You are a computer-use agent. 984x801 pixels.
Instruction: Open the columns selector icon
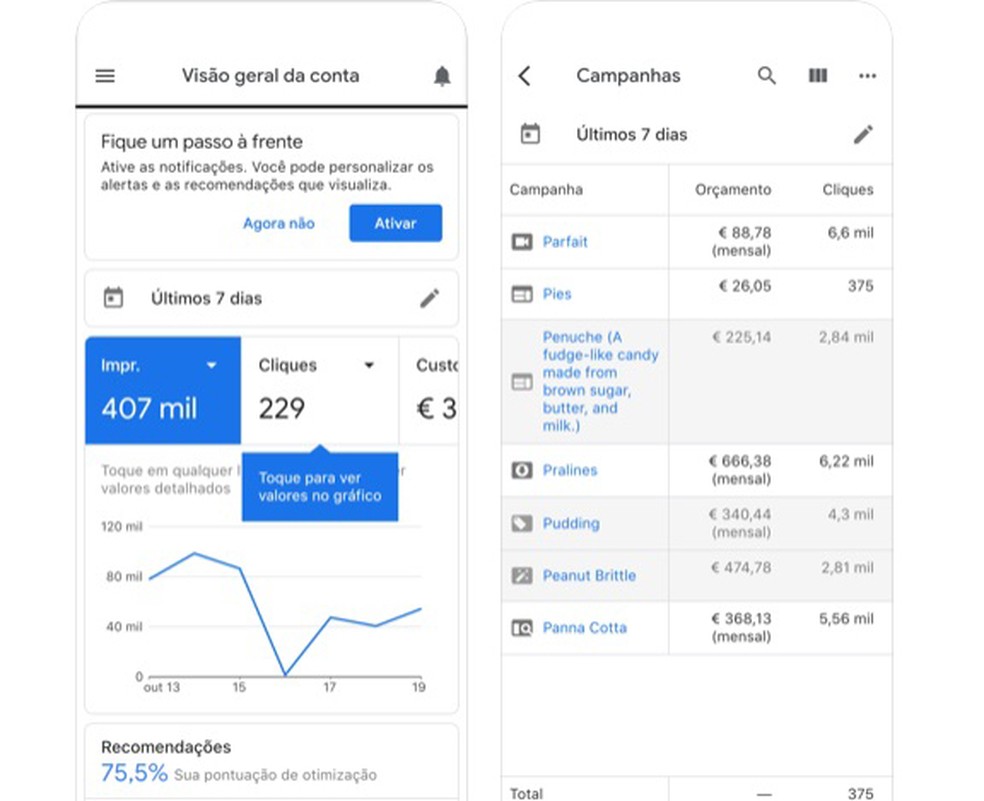coord(817,75)
